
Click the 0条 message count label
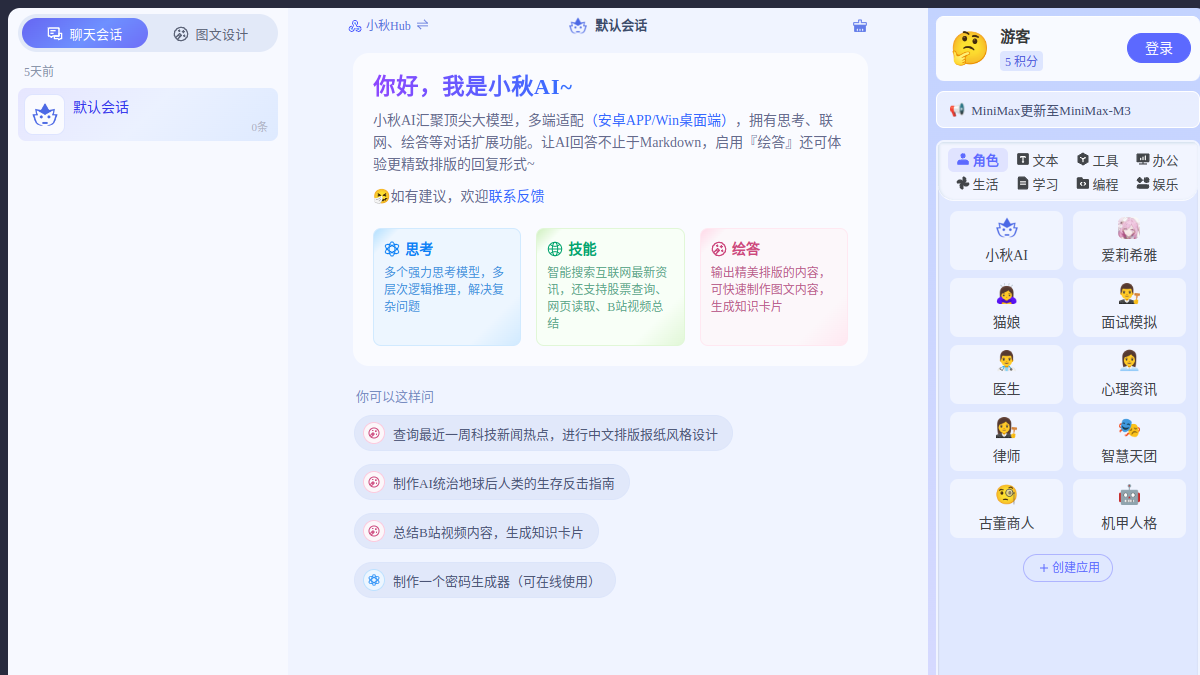point(260,127)
